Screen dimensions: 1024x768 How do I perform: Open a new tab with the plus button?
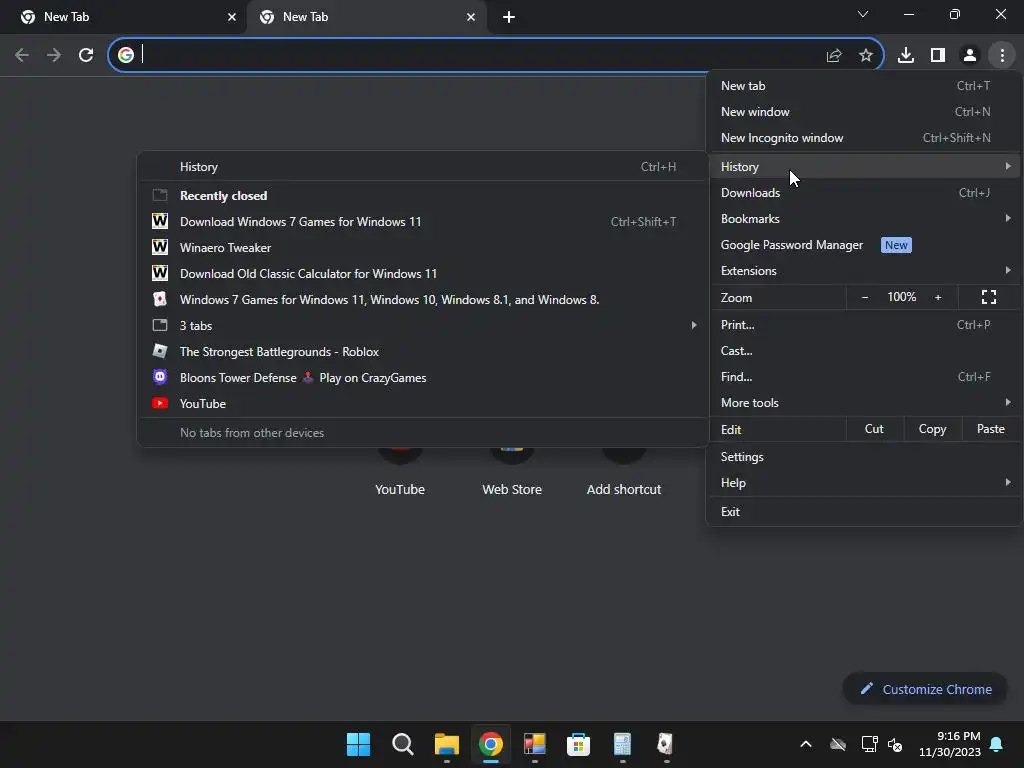pos(509,17)
